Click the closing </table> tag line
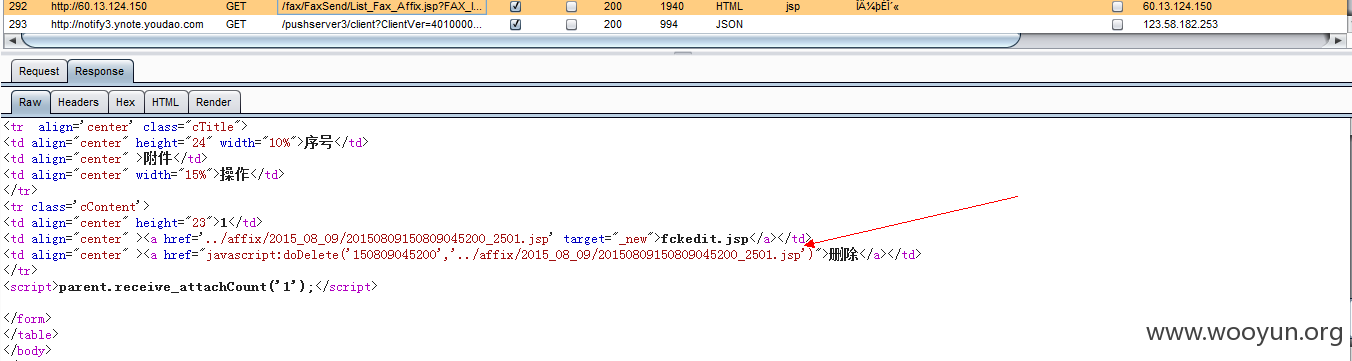This screenshot has width=1352, height=361. pos(30,335)
